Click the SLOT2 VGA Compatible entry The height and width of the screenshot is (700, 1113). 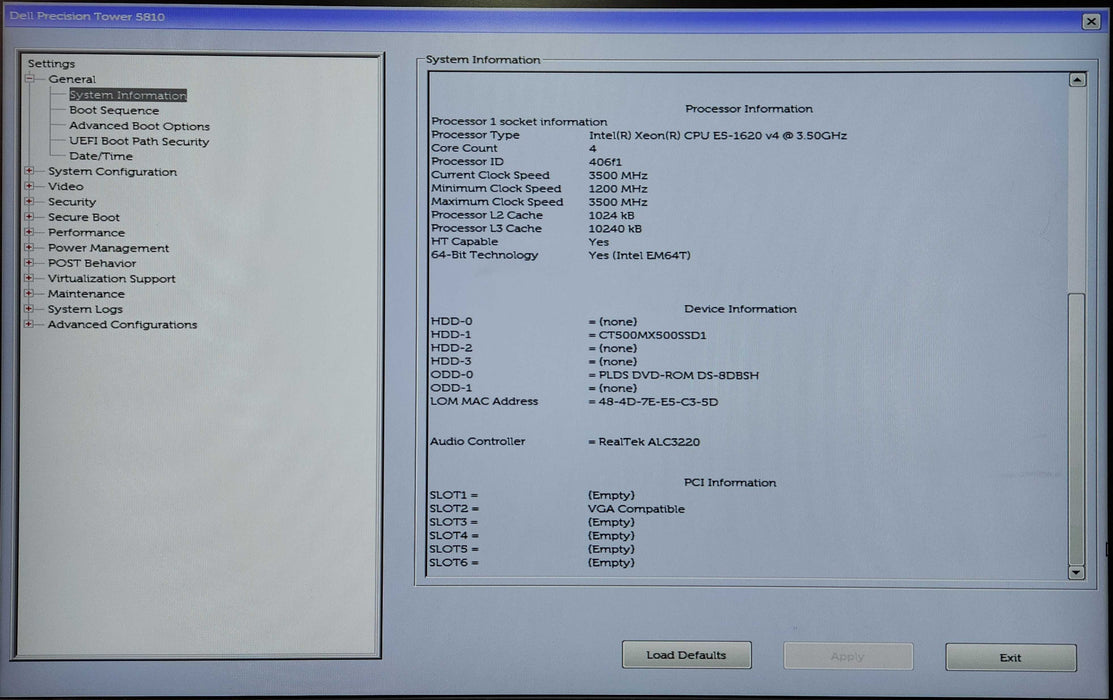pyautogui.click(x=636, y=509)
